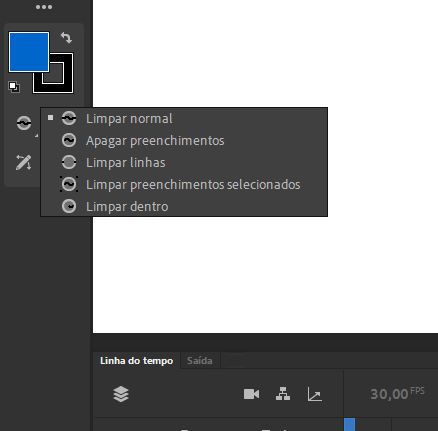
Task: Choose 'Limpar dentro' eraser mode
Action: (184, 206)
